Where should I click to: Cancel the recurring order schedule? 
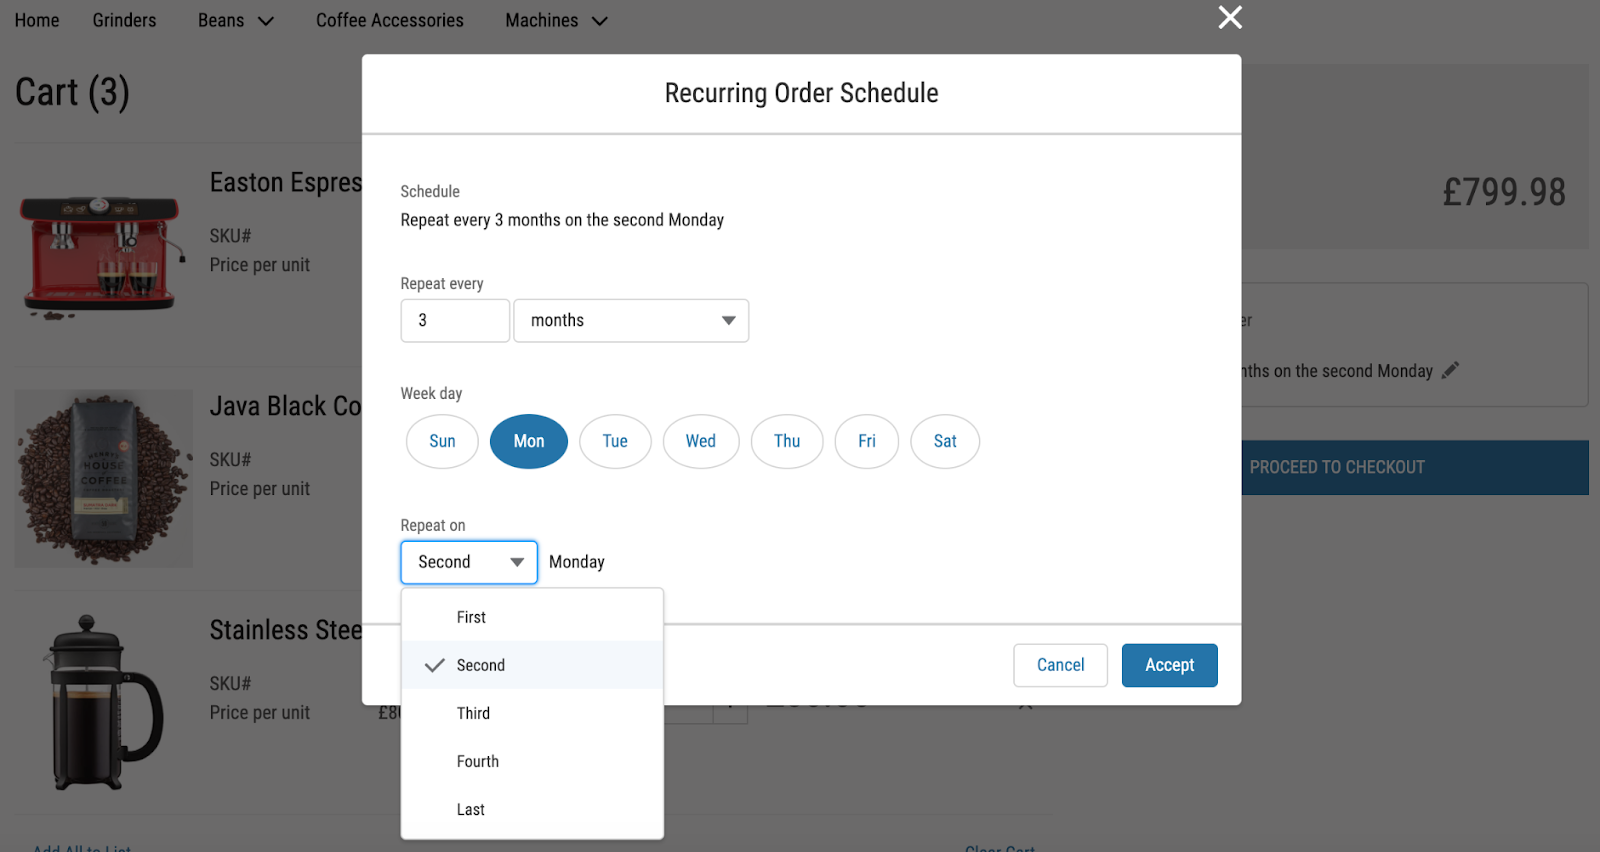click(1060, 665)
